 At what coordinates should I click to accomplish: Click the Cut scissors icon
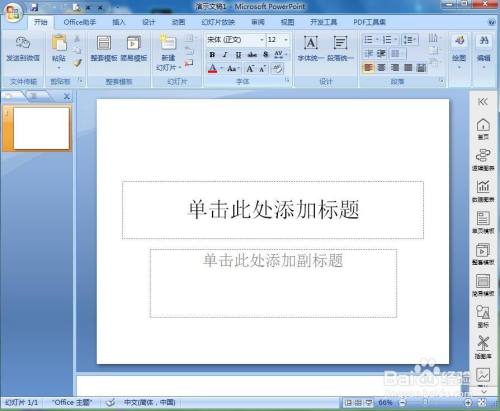pos(77,39)
